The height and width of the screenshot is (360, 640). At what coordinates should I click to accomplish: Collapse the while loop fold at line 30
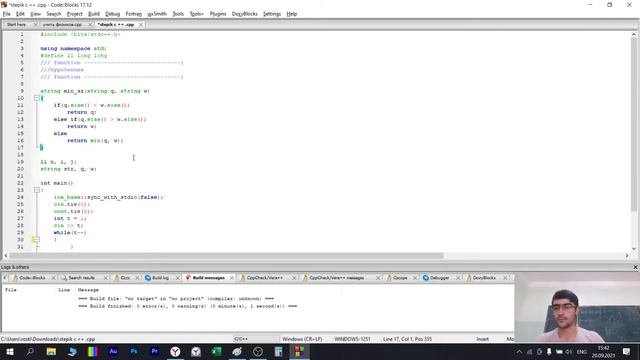click(x=37, y=240)
